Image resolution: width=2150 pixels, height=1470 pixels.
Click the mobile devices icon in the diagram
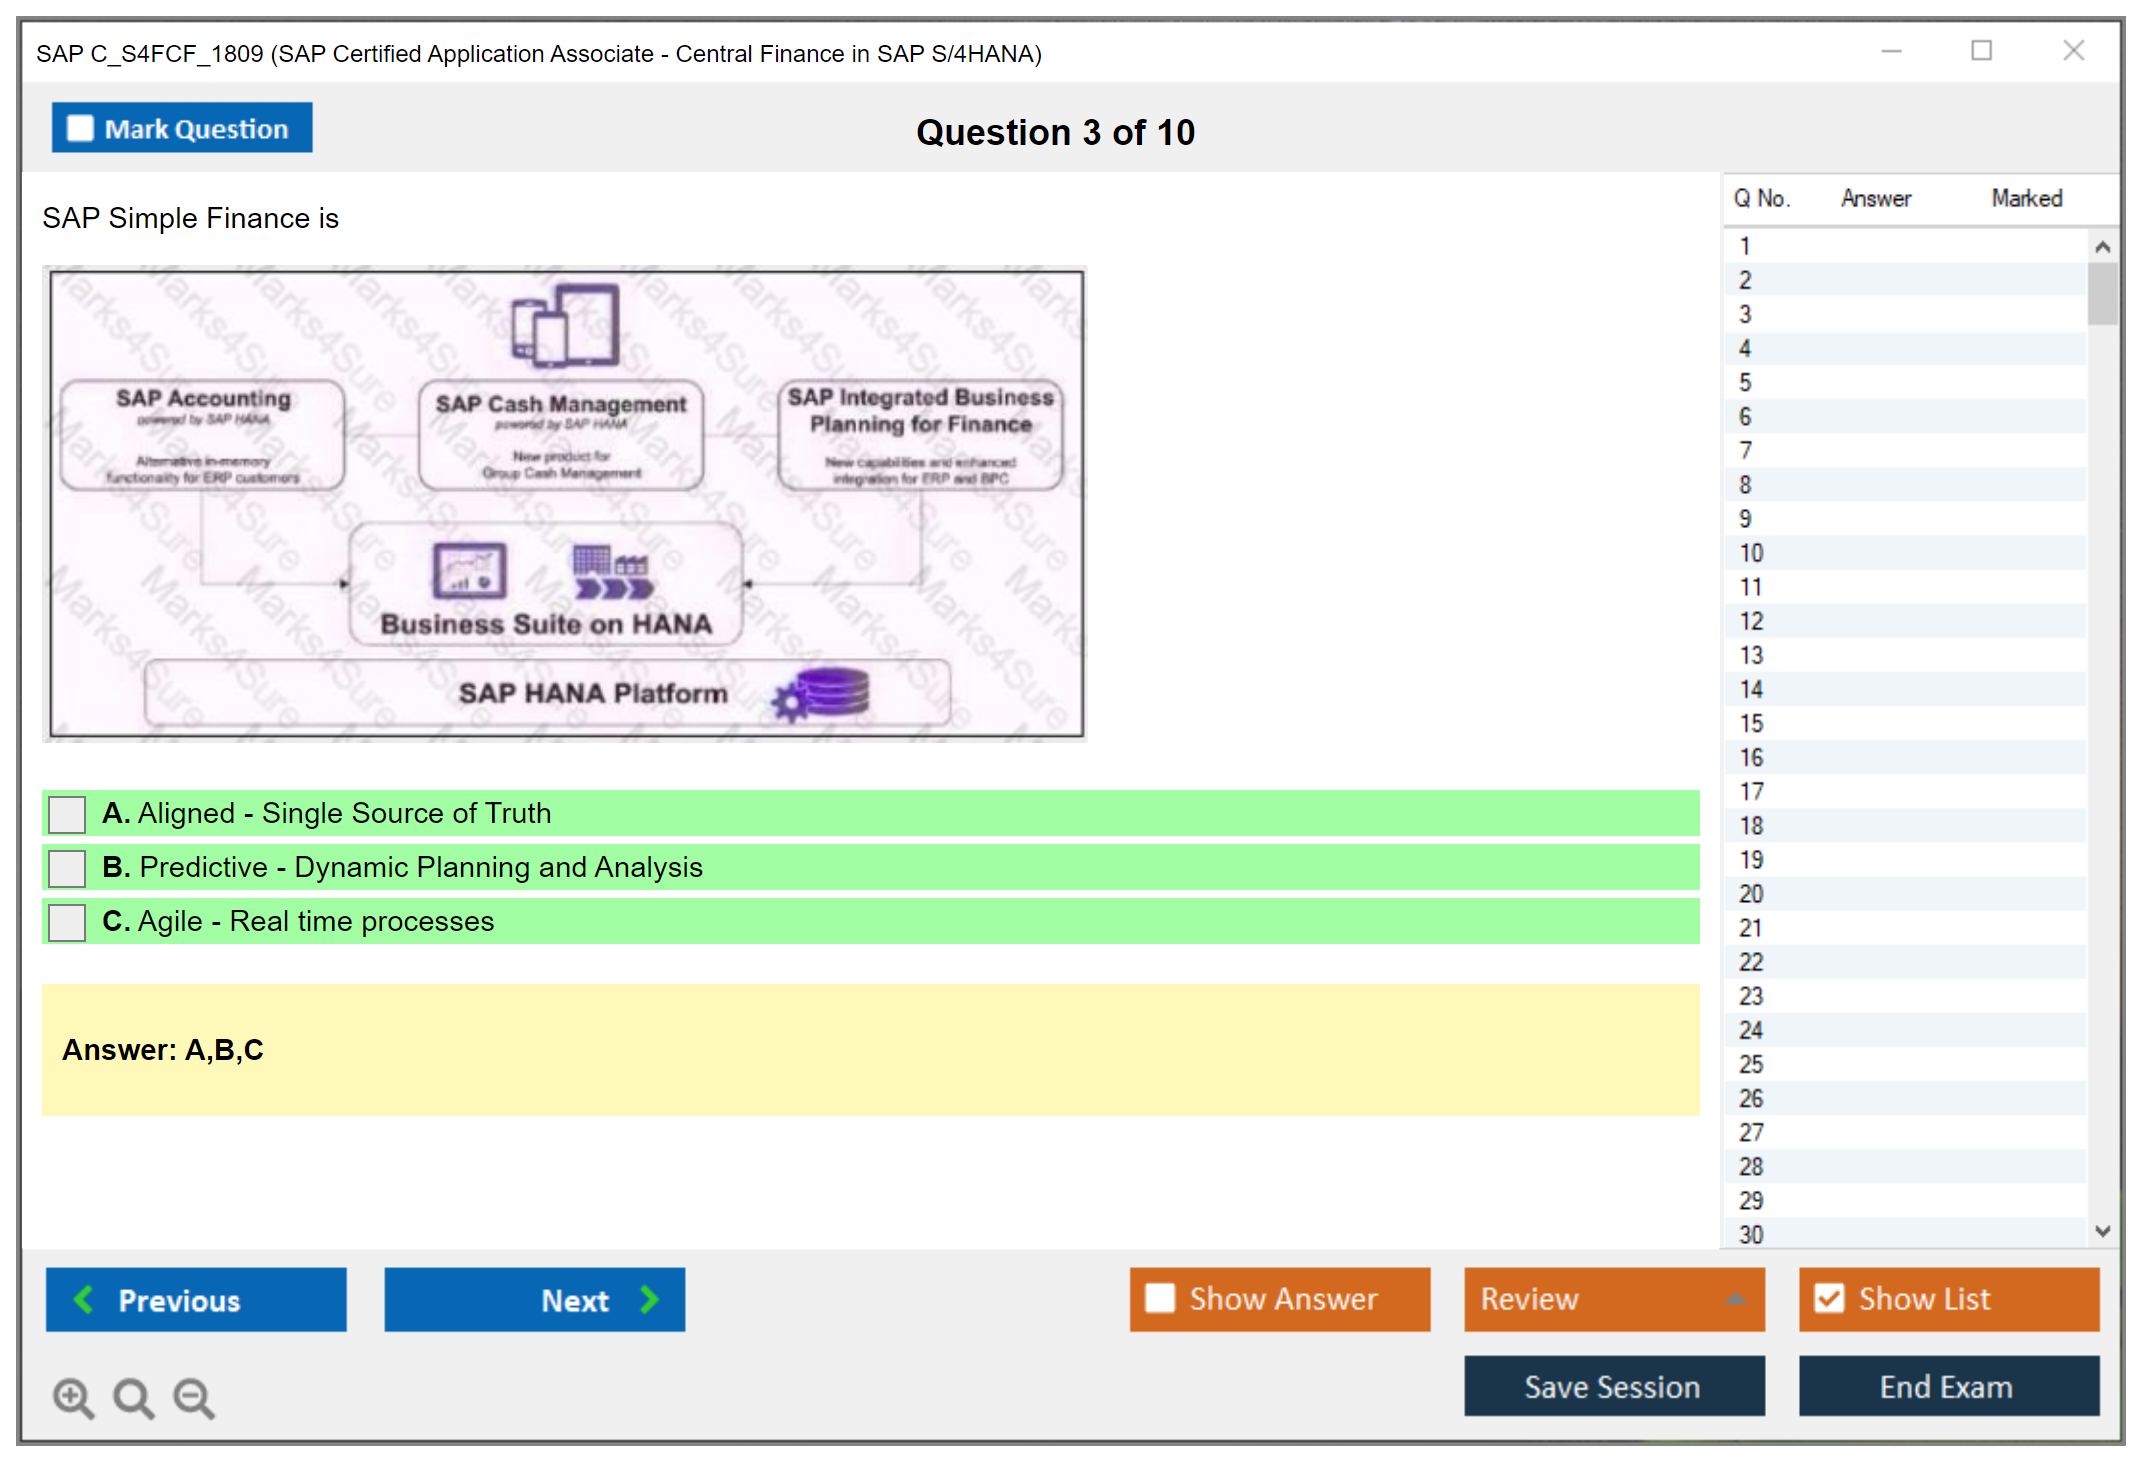point(565,326)
